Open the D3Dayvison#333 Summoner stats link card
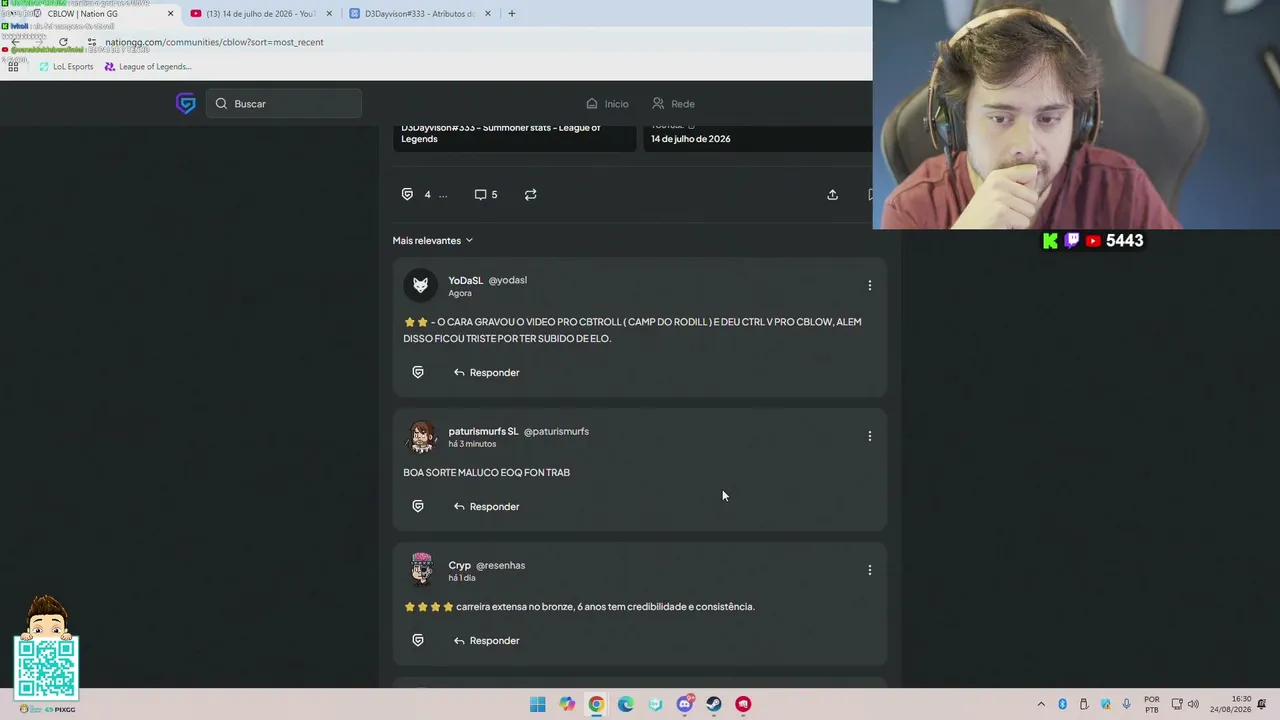The image size is (1280, 720). pyautogui.click(x=514, y=137)
